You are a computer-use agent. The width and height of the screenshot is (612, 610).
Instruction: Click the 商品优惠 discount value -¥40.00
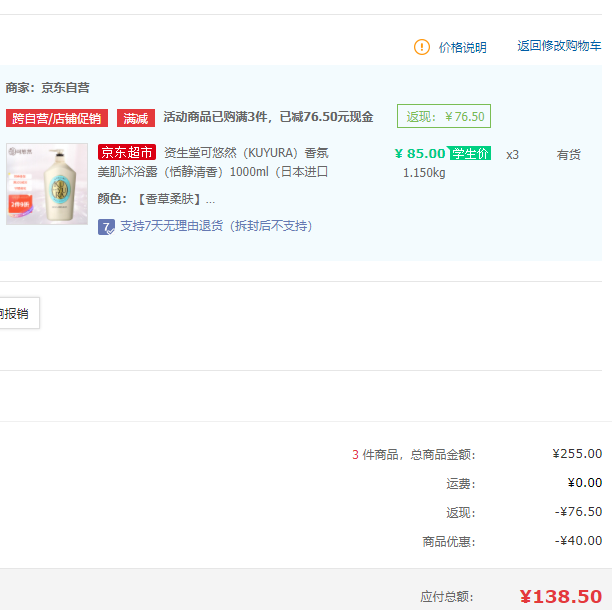[x=578, y=541]
